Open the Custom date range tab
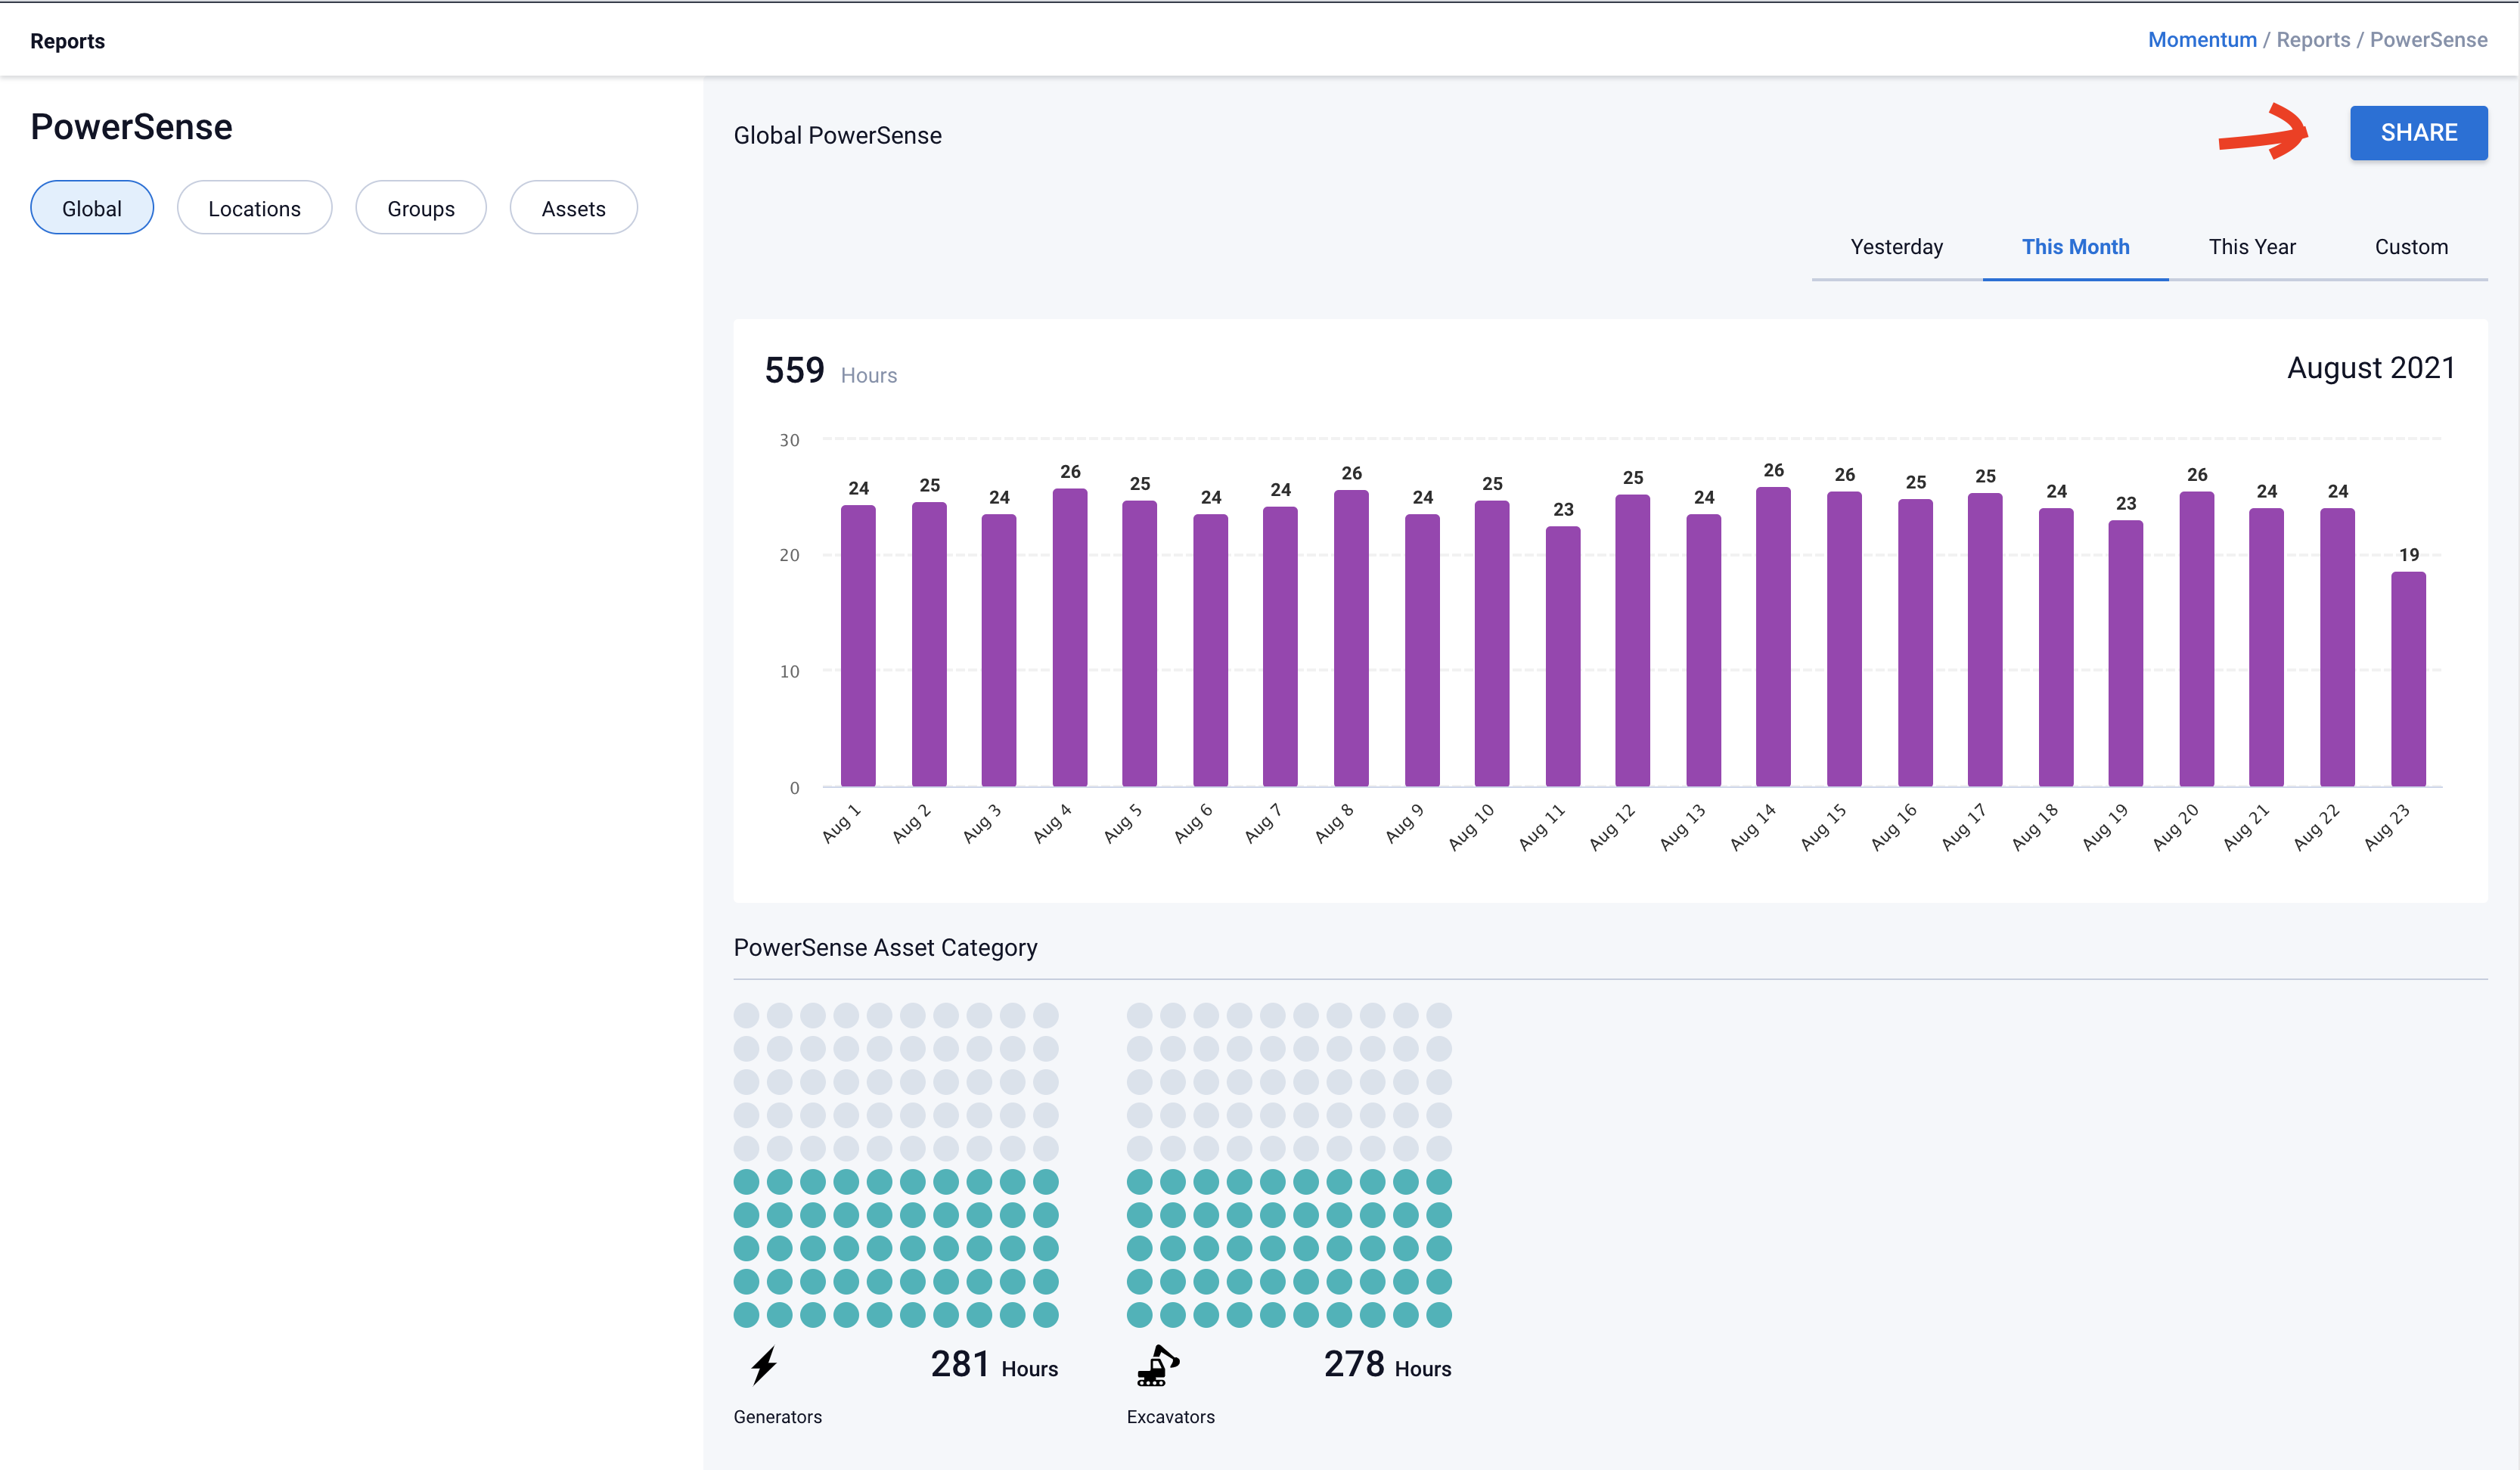The image size is (2520, 1470). tap(2410, 247)
